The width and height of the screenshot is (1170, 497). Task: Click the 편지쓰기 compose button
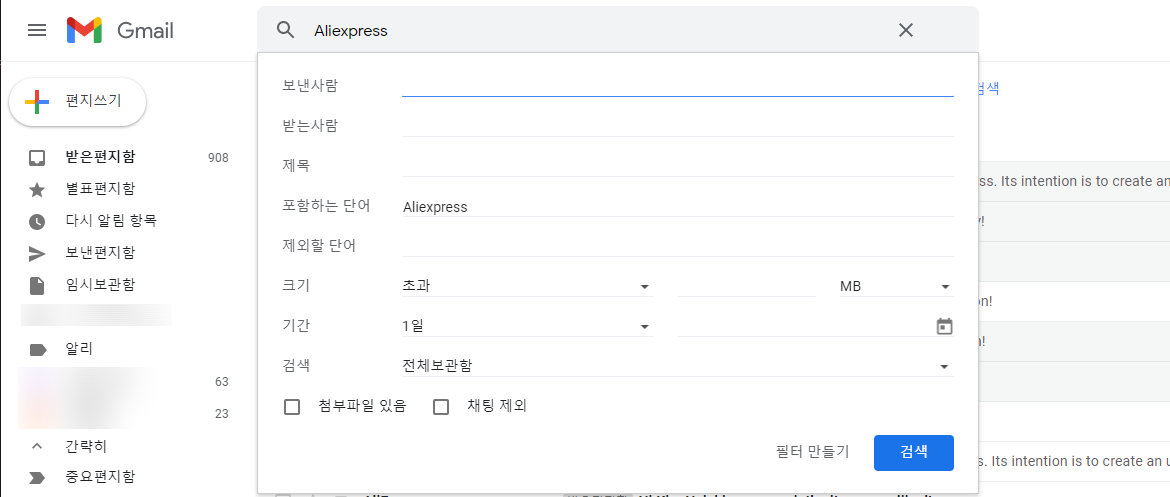[x=78, y=101]
